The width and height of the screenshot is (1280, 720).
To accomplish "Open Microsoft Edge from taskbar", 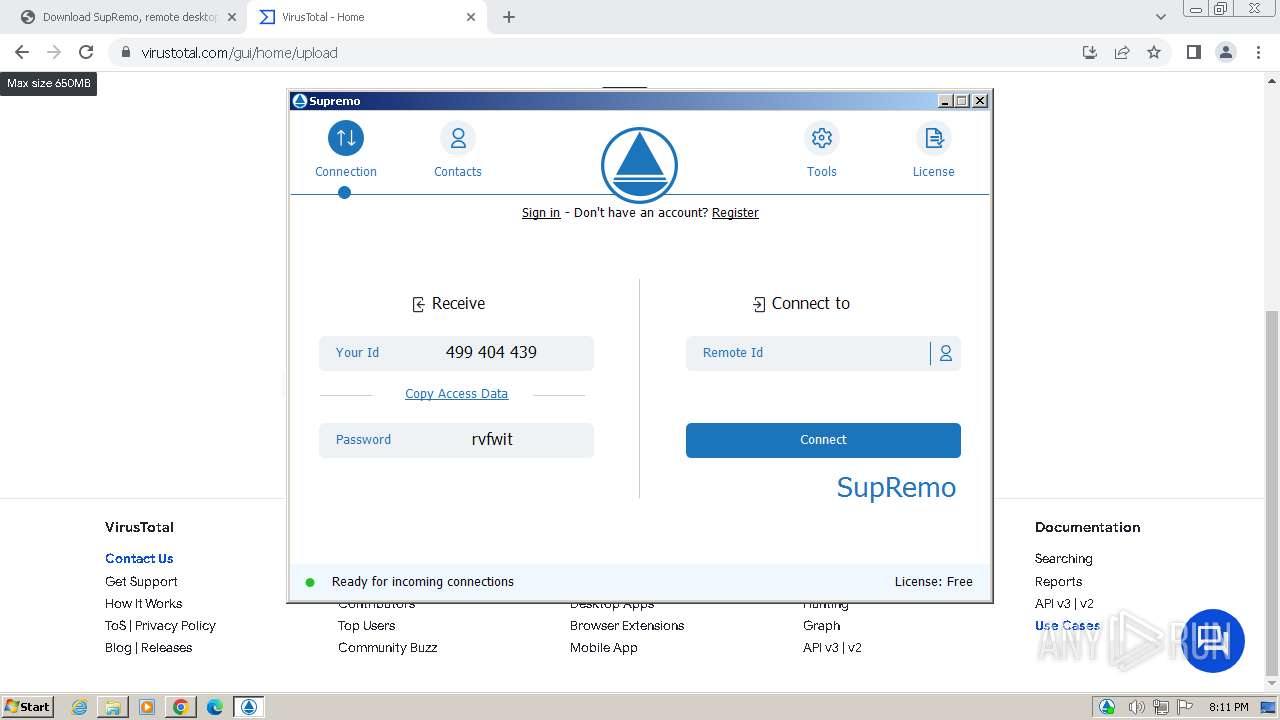I will 215,707.
